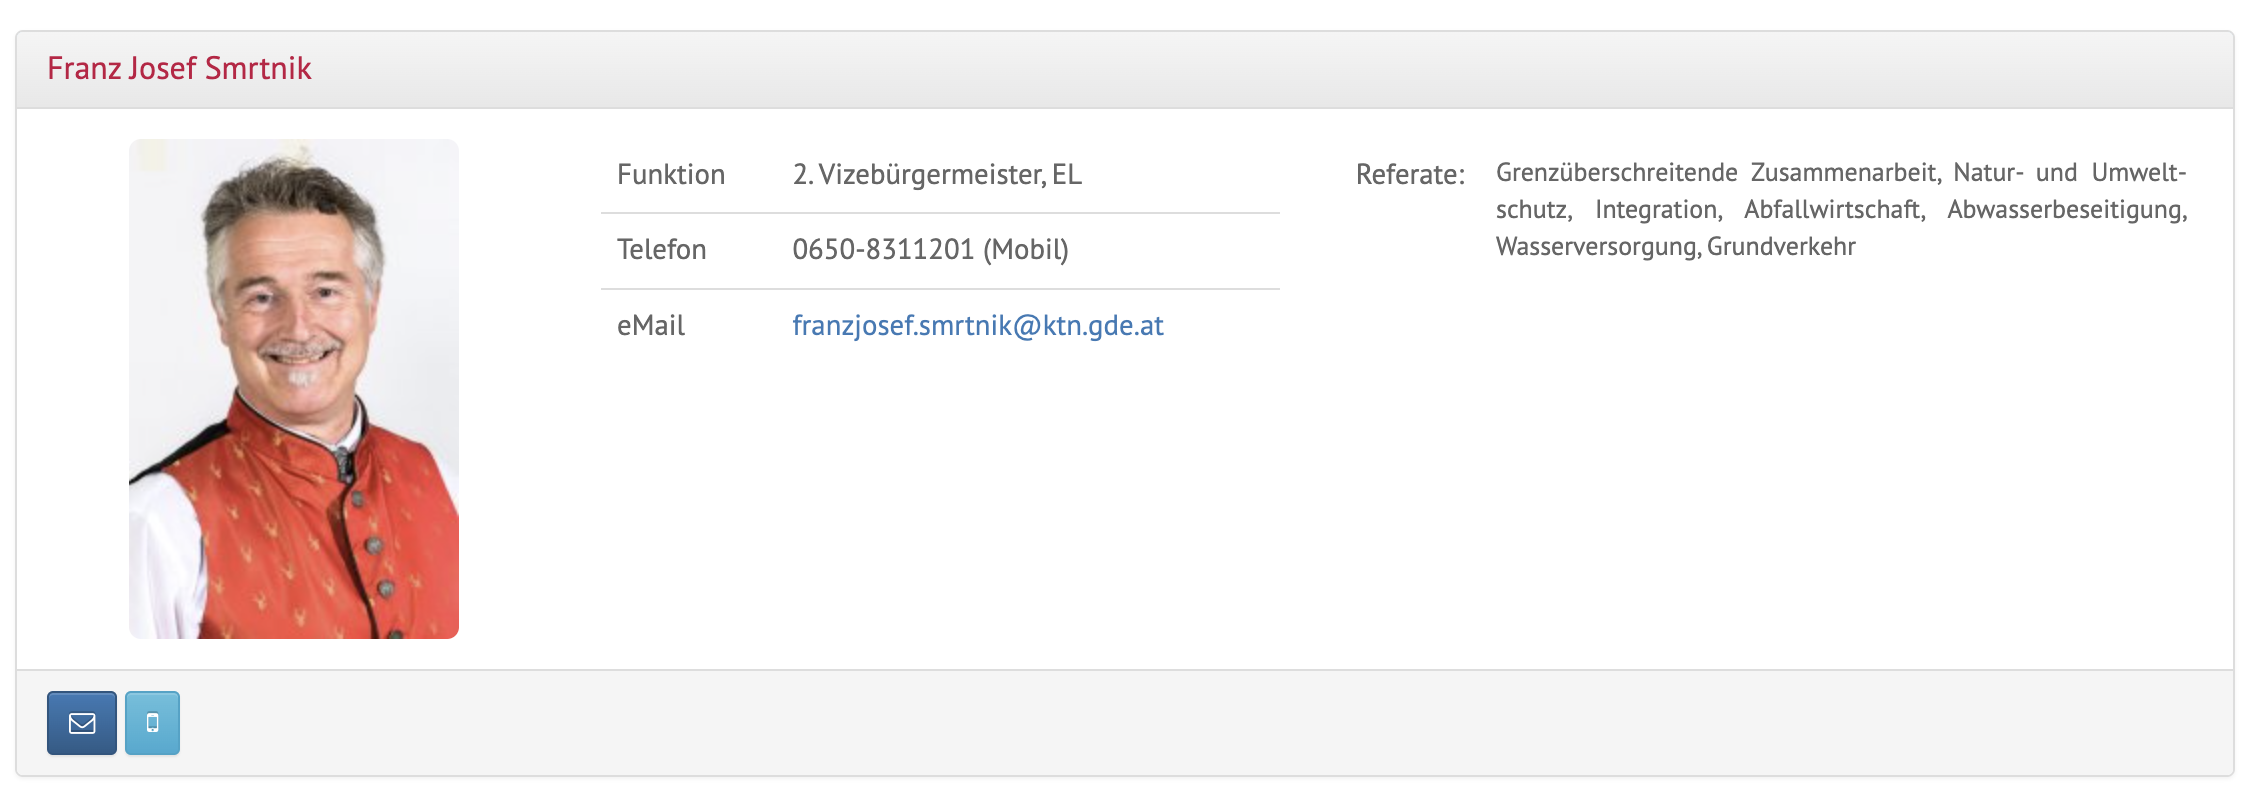Click the word Zusammenarbeit in Referate
The height and width of the screenshot is (796, 2254).
[1846, 173]
